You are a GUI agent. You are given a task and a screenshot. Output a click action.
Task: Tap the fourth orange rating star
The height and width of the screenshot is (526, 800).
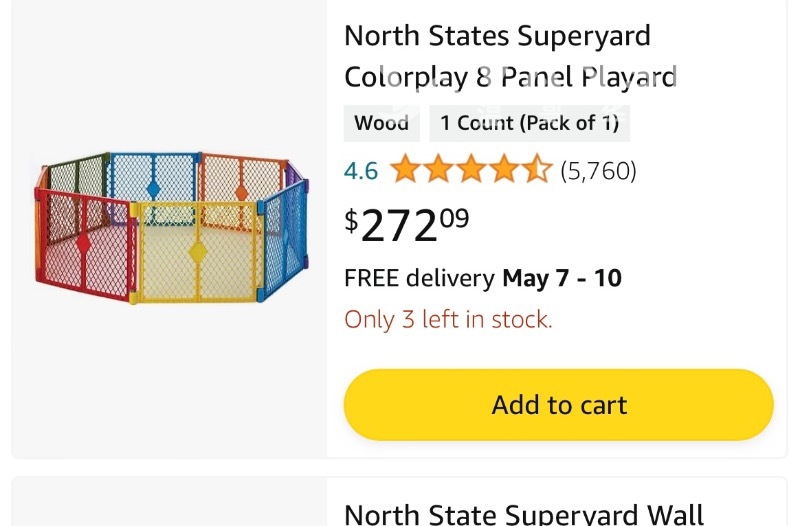[504, 170]
